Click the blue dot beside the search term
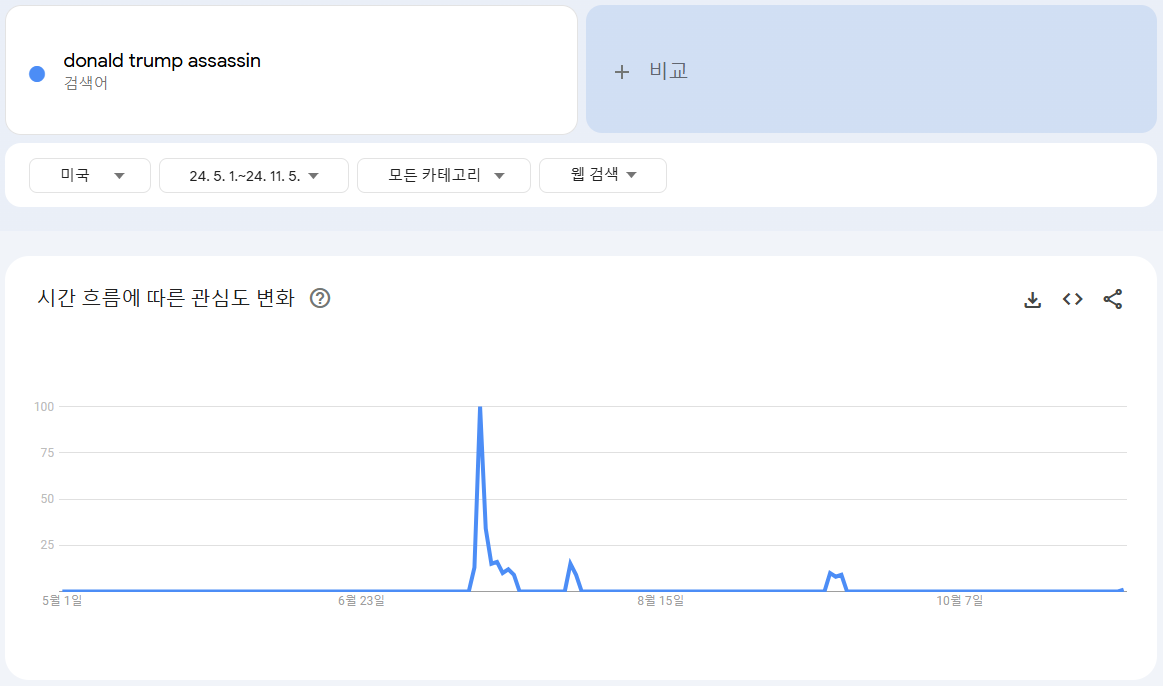The width and height of the screenshot is (1163, 686). (37, 73)
